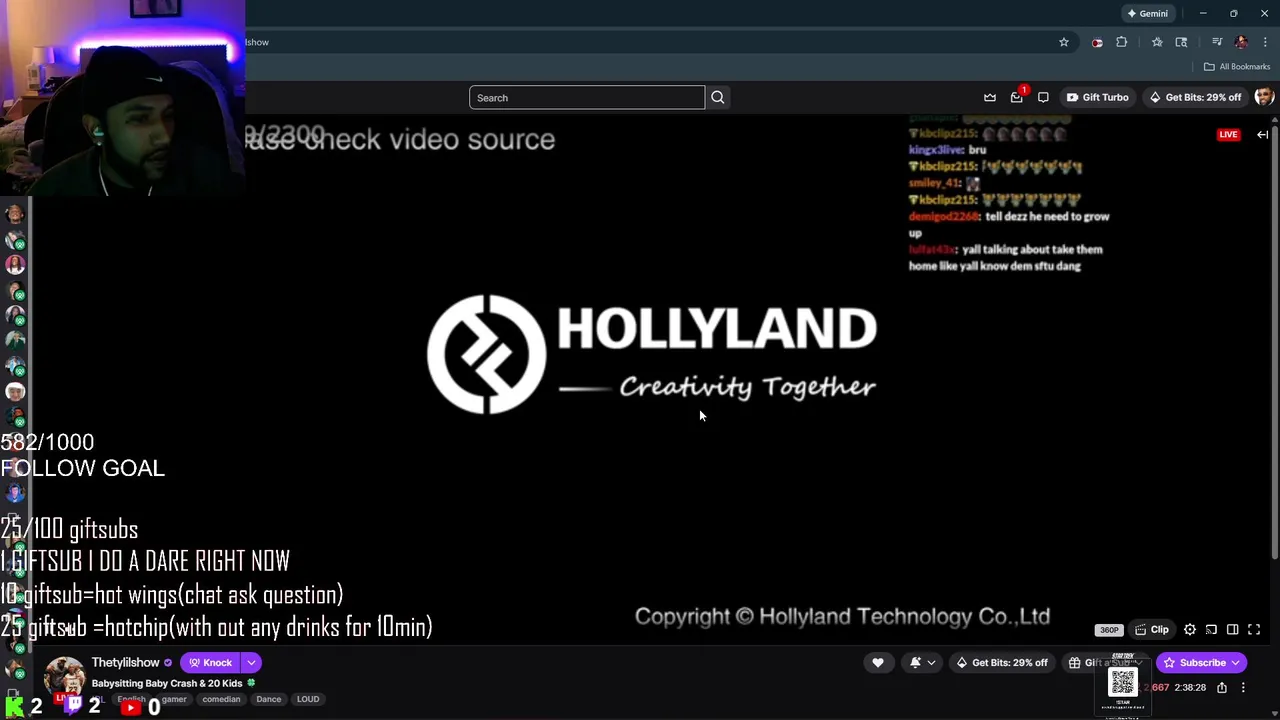Toggle fullscreen on the video player
The width and height of the screenshot is (1280, 720).
pos(1254,630)
